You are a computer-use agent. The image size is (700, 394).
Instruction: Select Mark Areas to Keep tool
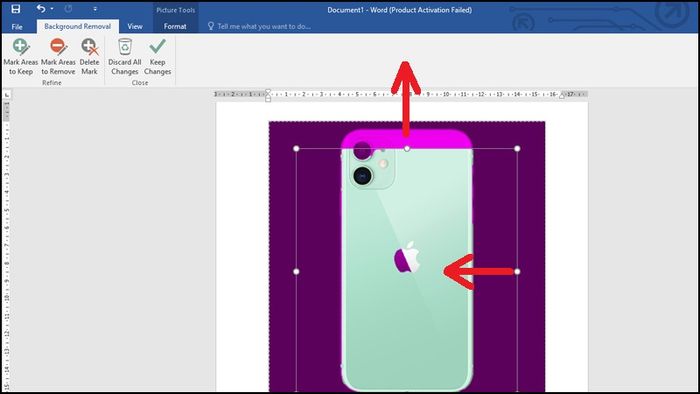[x=21, y=57]
